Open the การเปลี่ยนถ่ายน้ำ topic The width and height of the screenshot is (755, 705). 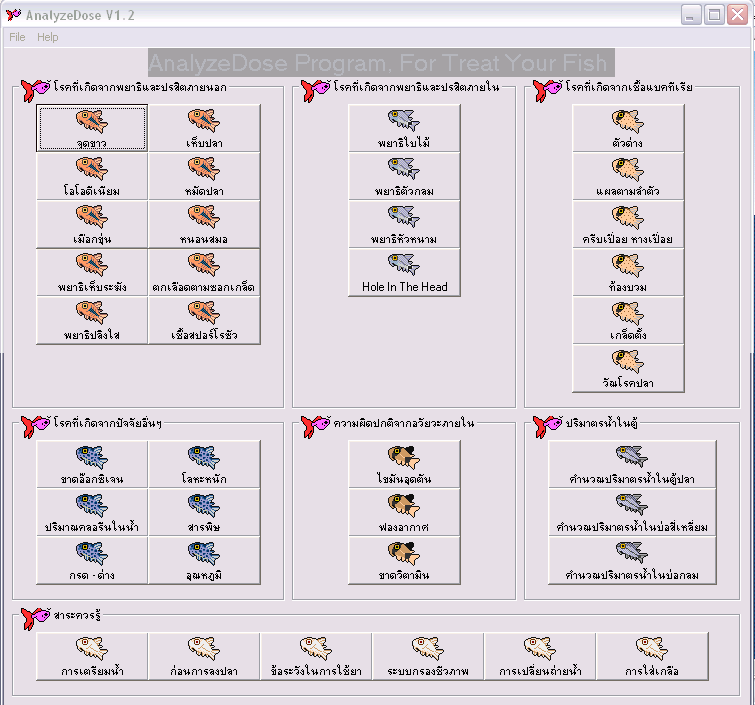[540, 656]
